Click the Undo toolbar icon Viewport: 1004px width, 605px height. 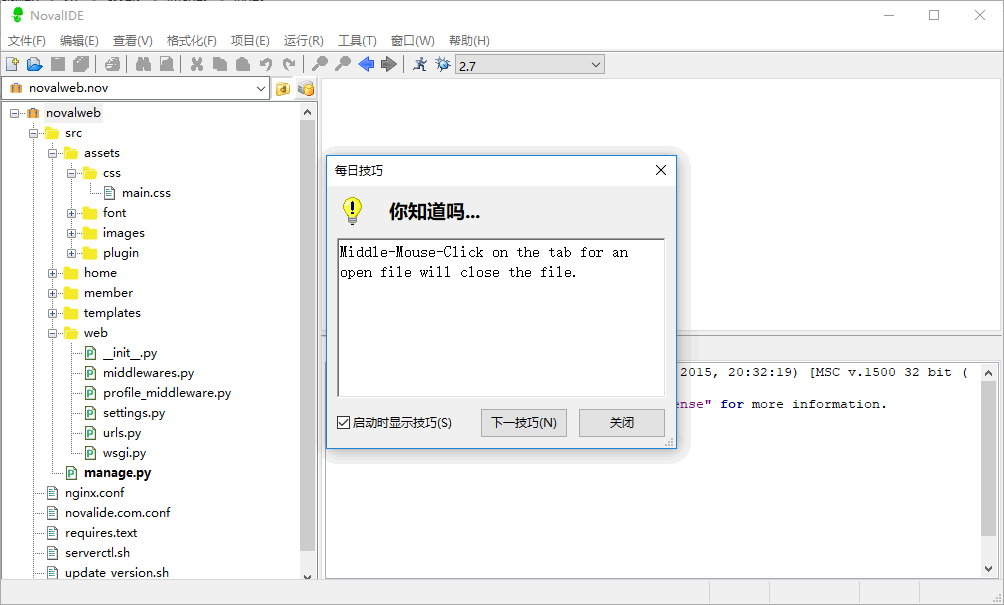pyautogui.click(x=267, y=63)
